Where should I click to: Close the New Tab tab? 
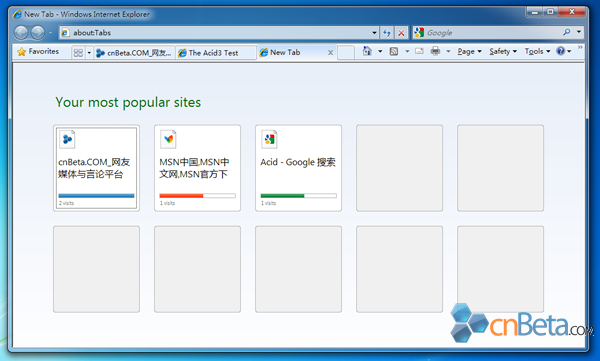[331, 53]
